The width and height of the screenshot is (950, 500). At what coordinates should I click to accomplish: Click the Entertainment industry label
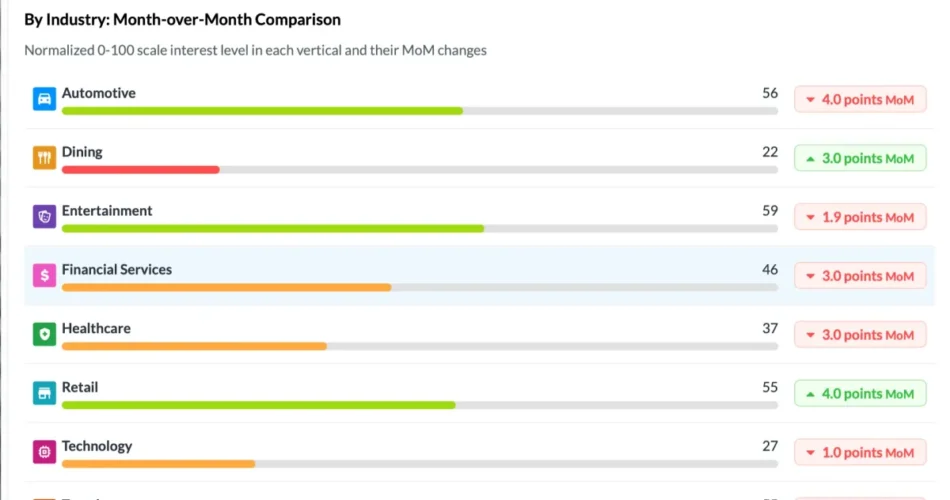pos(107,210)
